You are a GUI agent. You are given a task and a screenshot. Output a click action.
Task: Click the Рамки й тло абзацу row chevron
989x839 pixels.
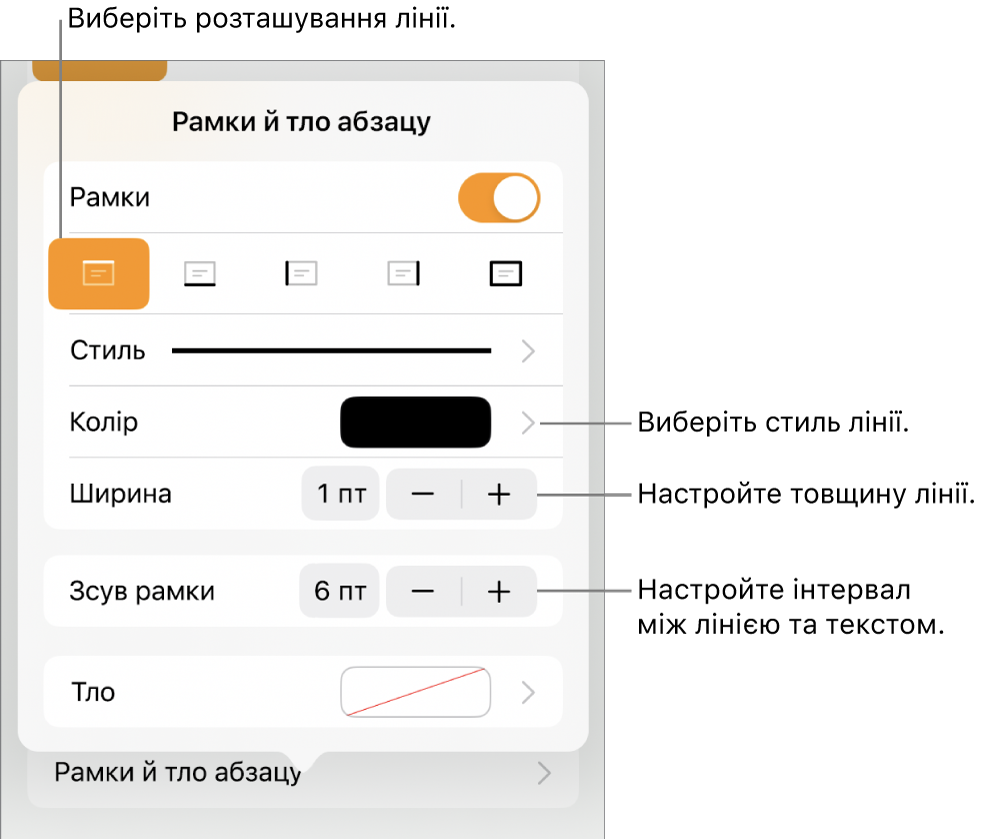[544, 773]
